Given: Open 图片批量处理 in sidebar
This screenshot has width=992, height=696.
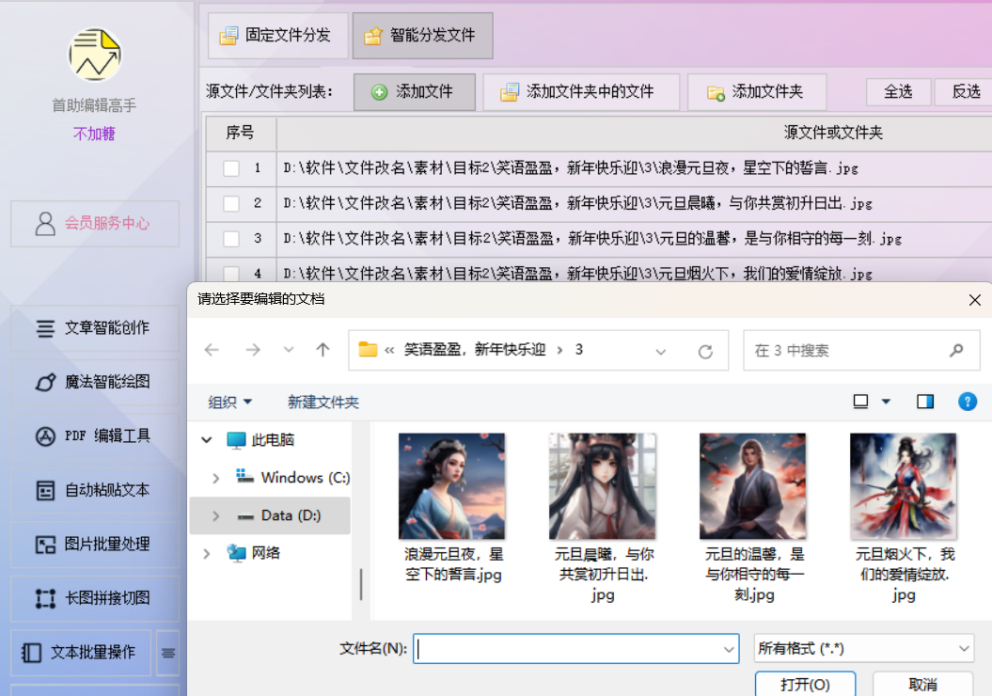Looking at the screenshot, I should [x=95, y=544].
